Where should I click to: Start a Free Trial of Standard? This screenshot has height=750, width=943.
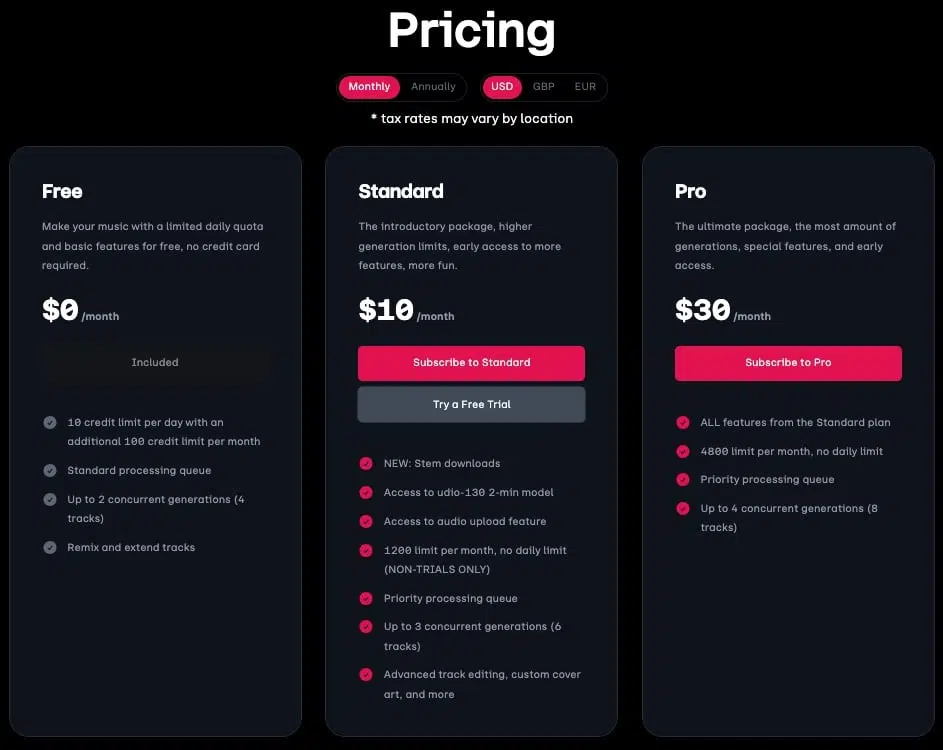[x=471, y=404]
